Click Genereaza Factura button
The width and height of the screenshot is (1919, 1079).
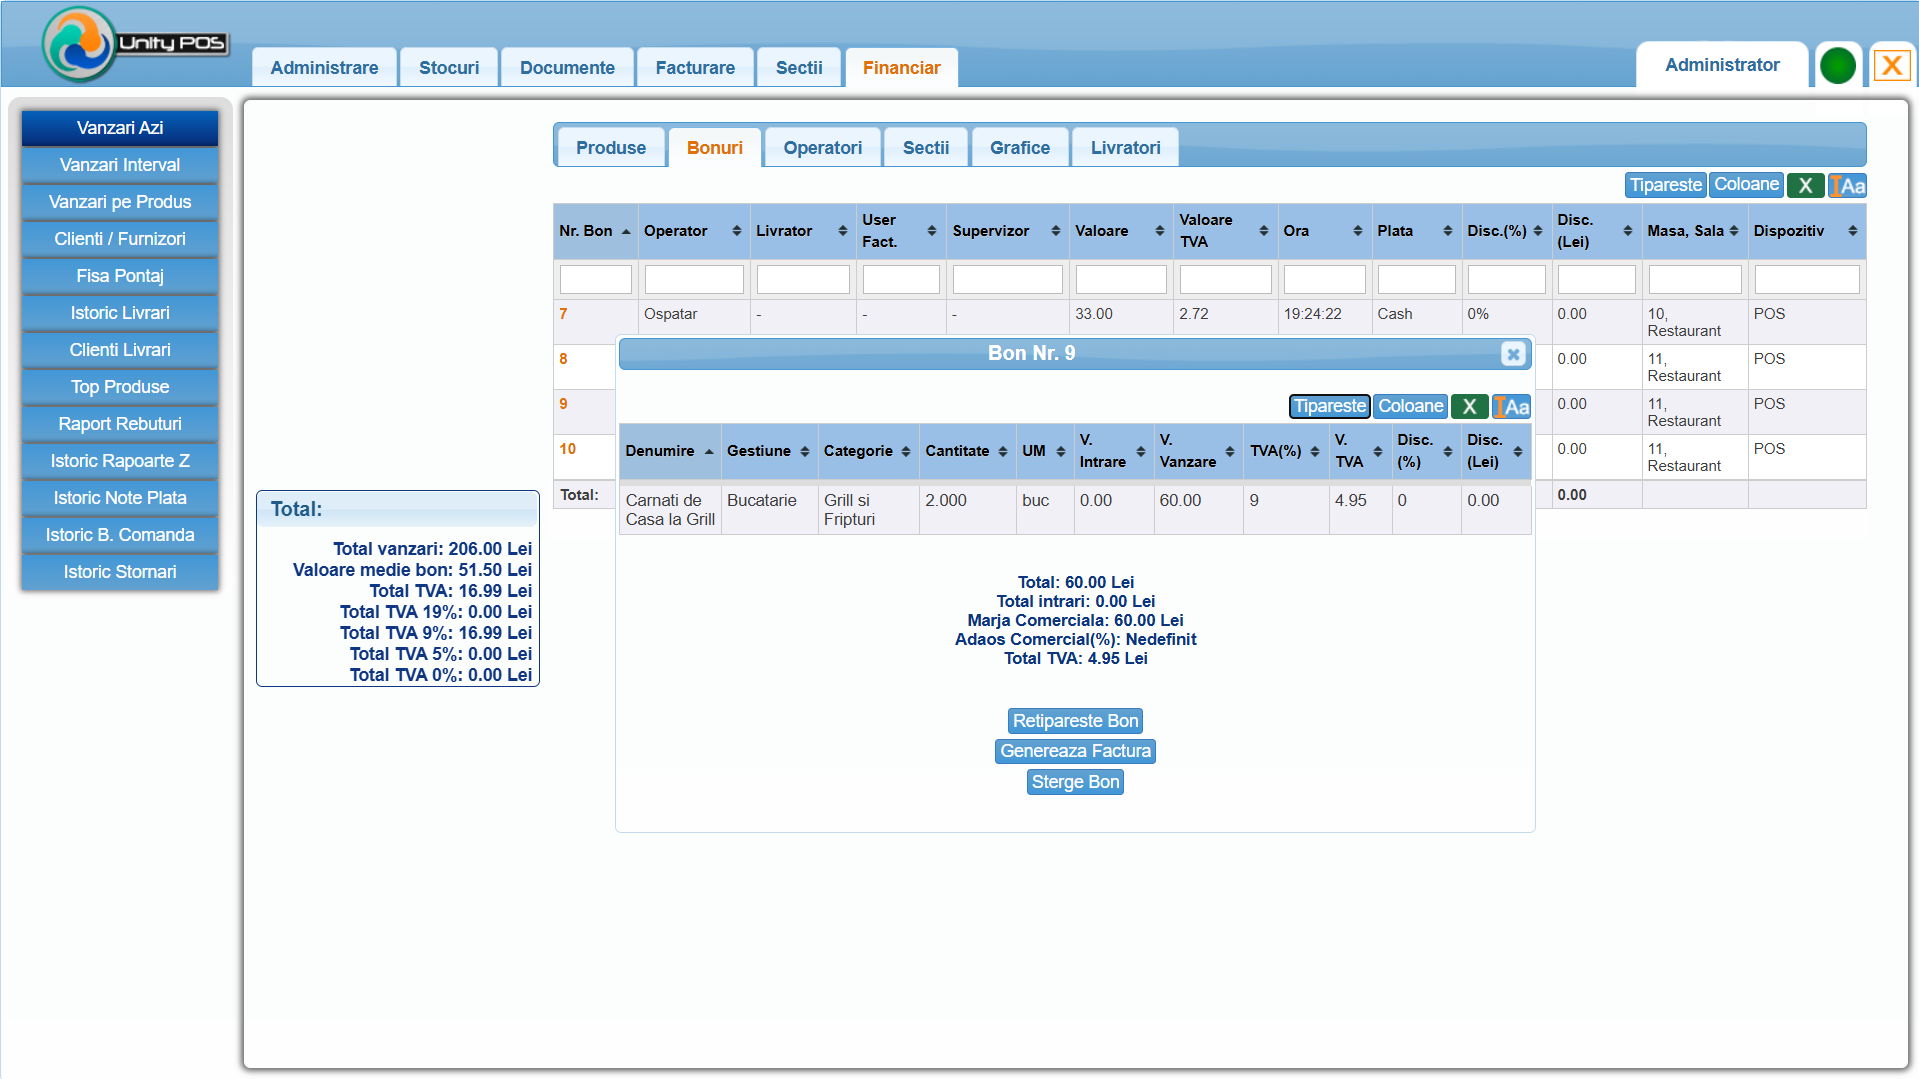tap(1075, 751)
